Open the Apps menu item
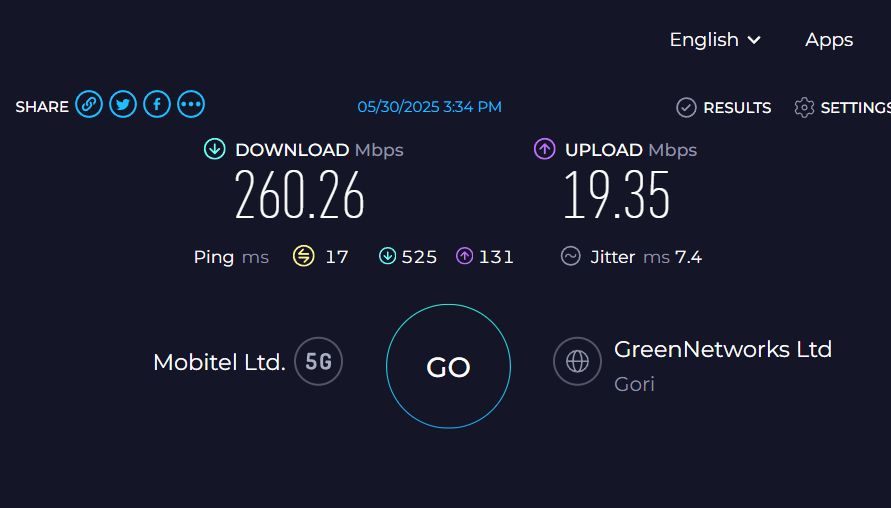The image size is (891, 508). coord(829,40)
